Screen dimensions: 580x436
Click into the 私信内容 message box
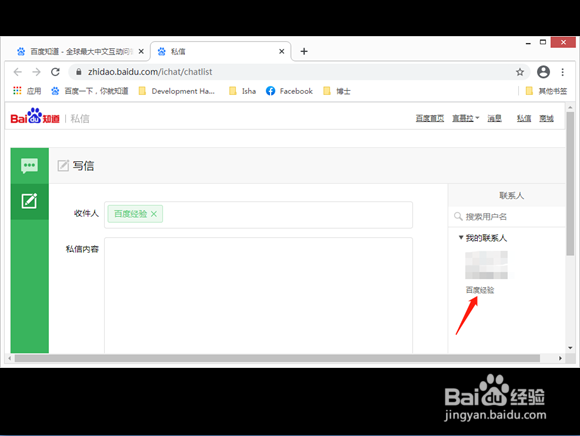click(259, 295)
